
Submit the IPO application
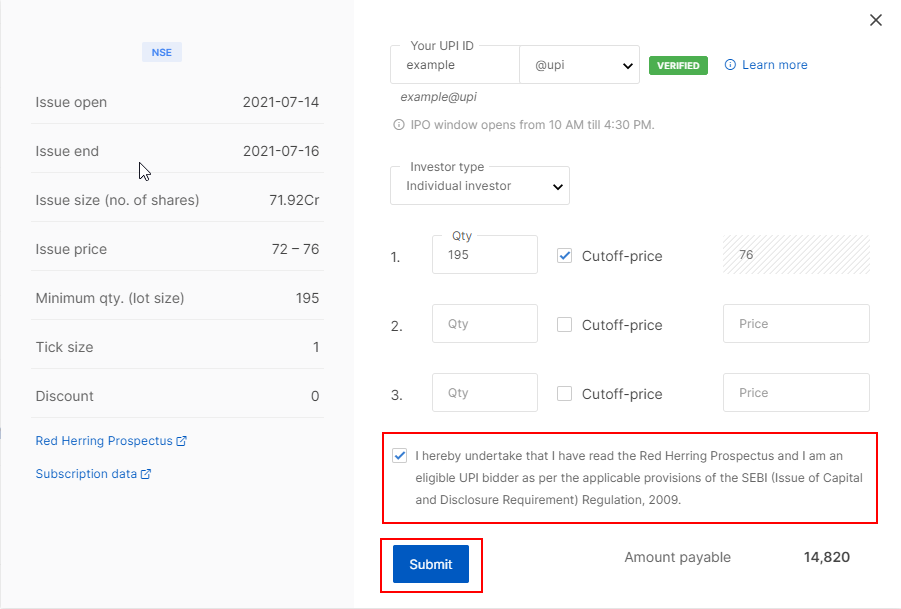coord(431,564)
